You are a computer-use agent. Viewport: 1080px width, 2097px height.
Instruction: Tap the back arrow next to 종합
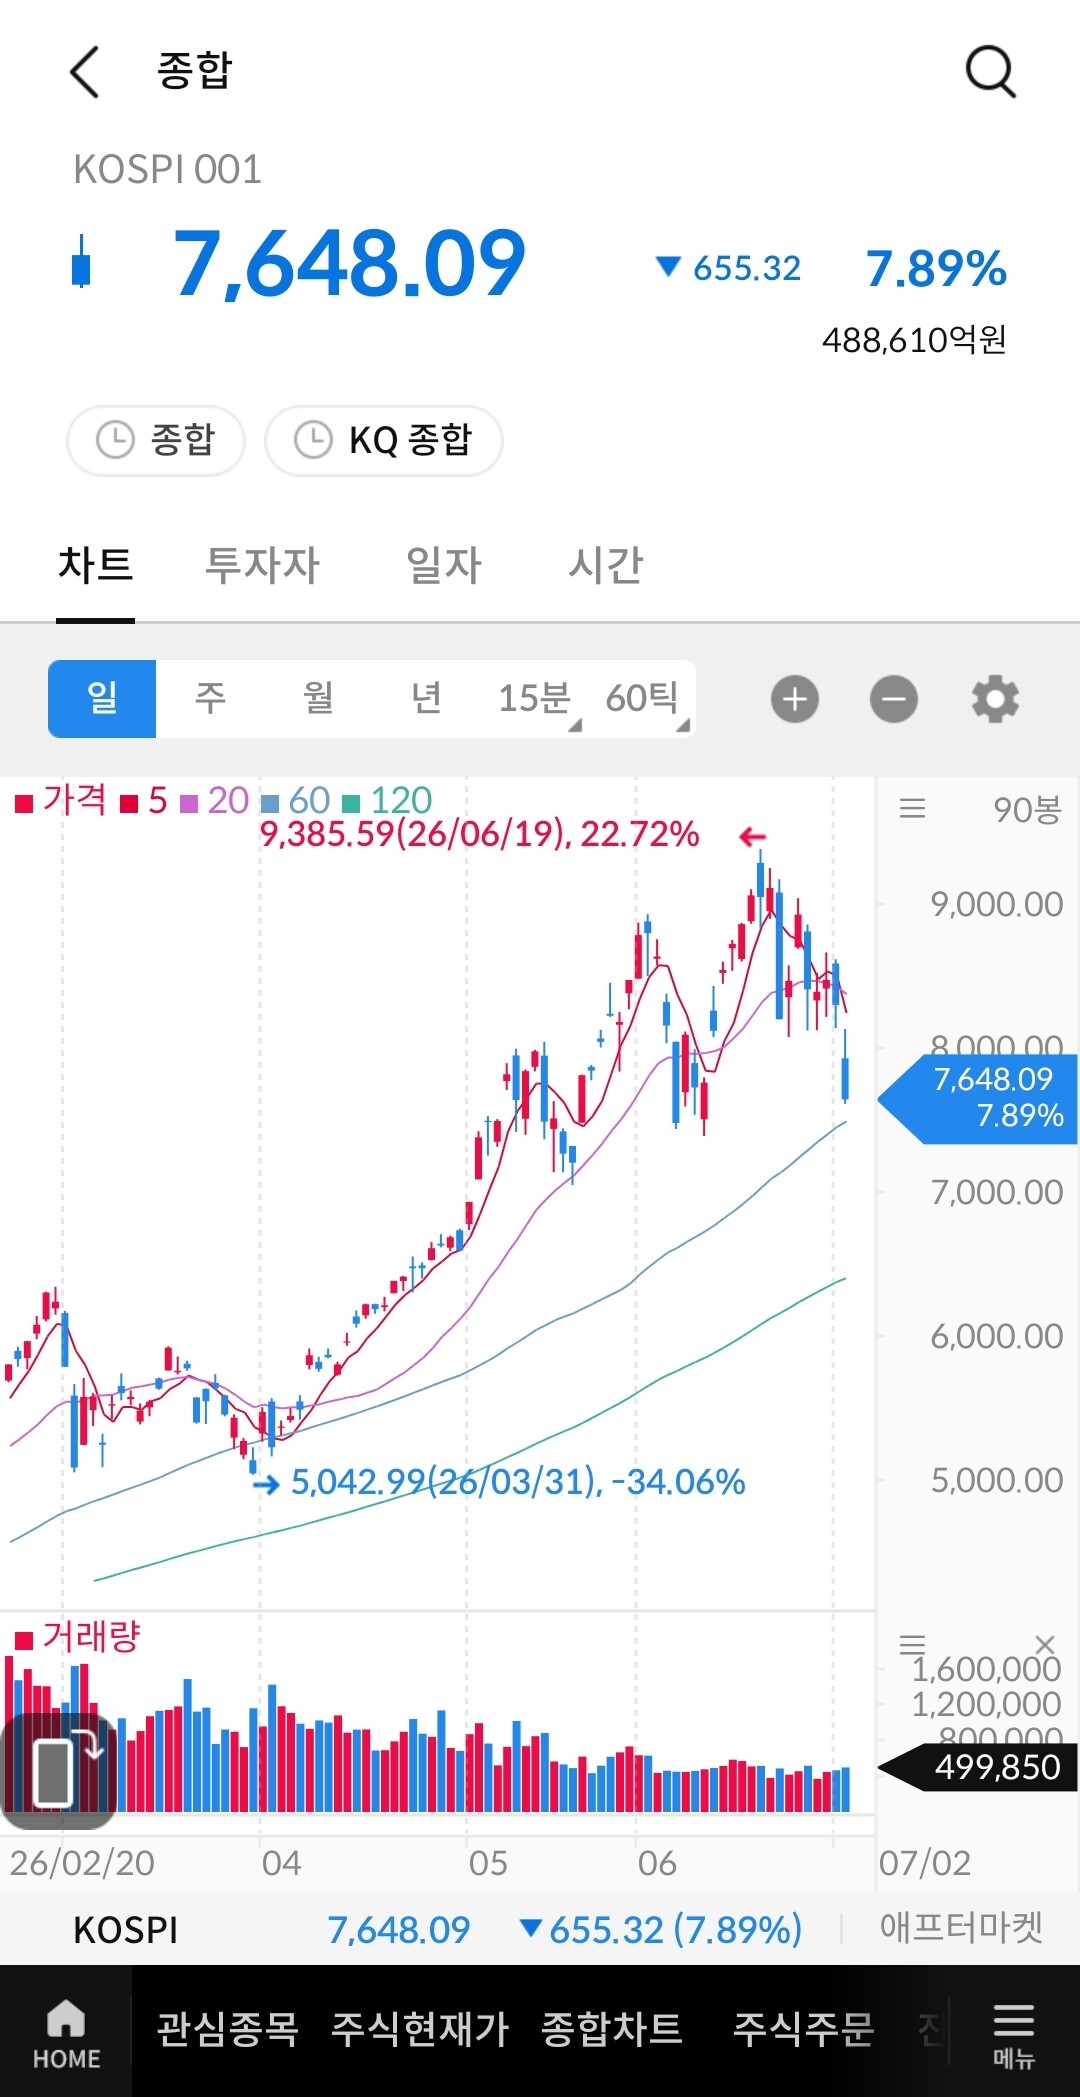pyautogui.click(x=85, y=72)
